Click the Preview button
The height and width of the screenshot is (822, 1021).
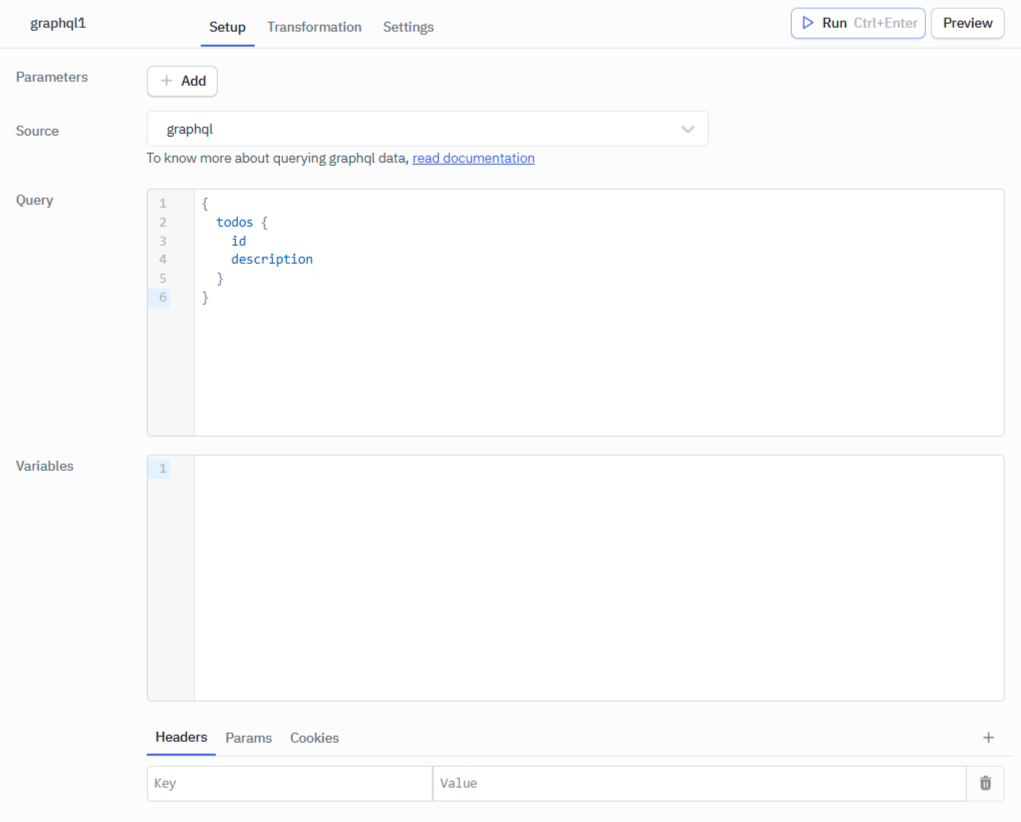pos(966,23)
